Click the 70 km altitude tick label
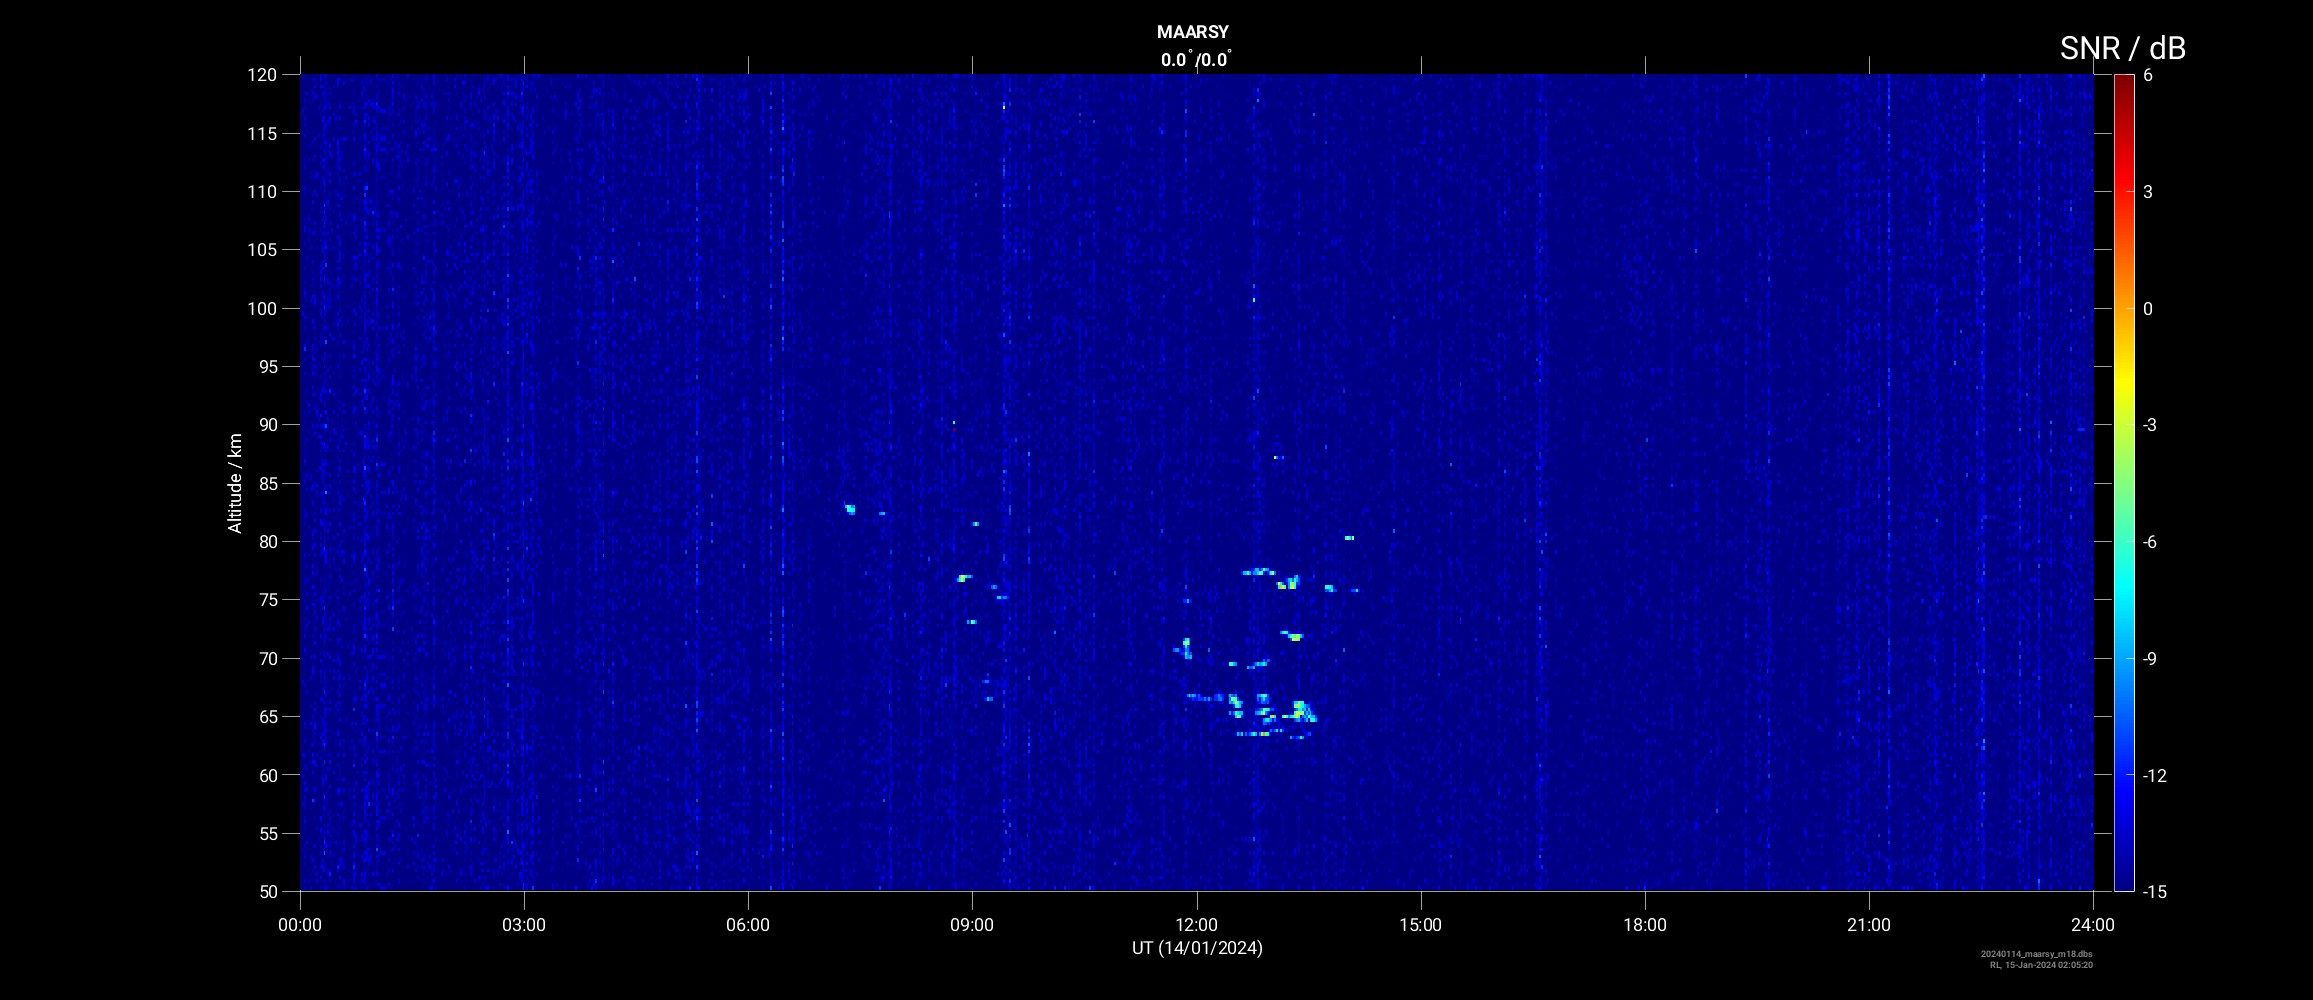This screenshot has height=1000, width=2313. click(267, 658)
